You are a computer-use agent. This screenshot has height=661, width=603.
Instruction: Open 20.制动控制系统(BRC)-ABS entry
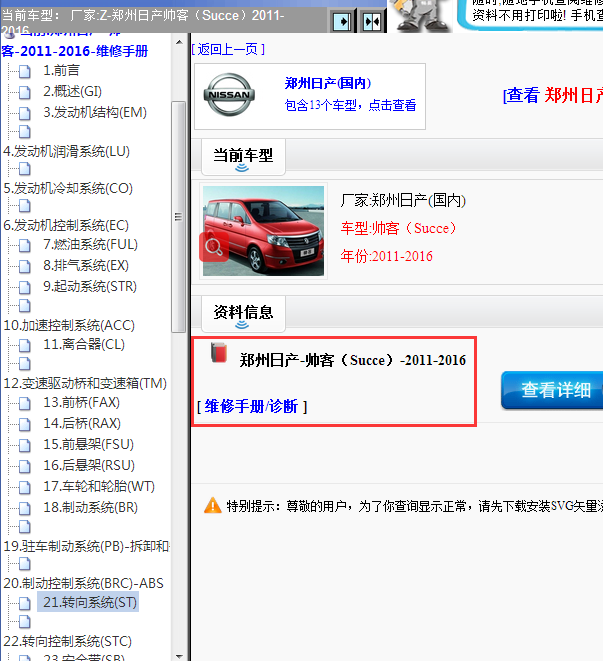[83, 583]
